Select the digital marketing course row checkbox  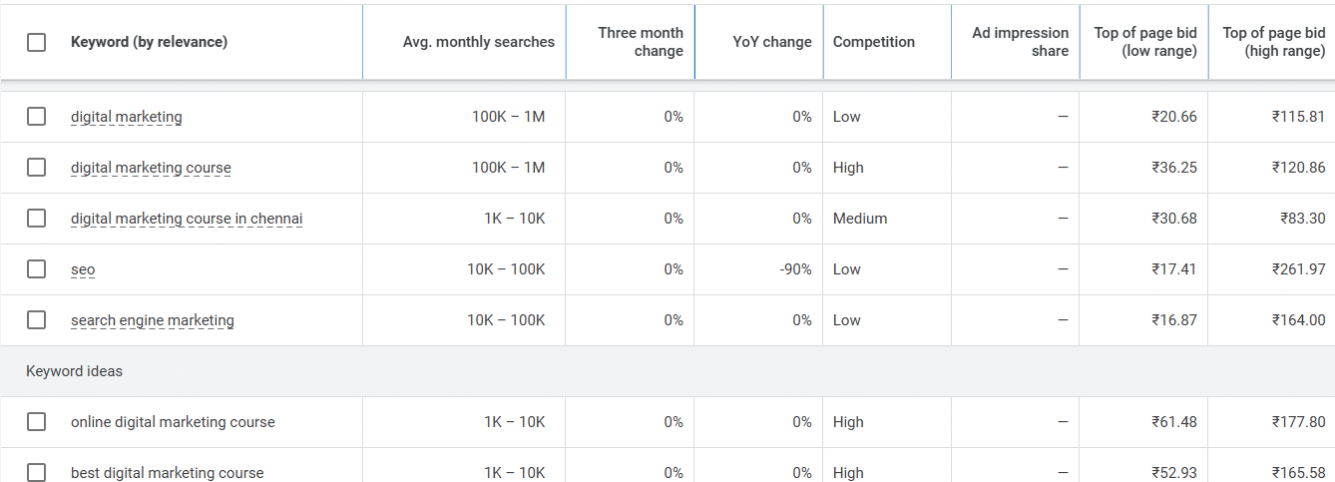36,167
